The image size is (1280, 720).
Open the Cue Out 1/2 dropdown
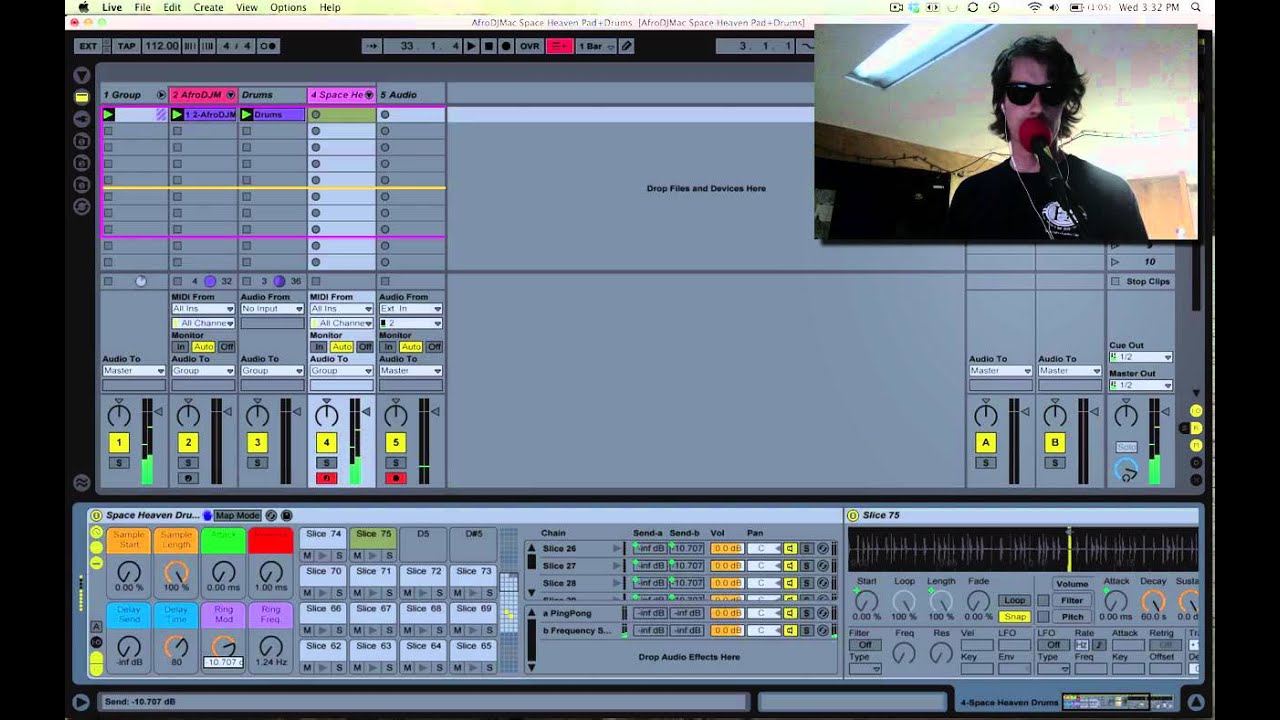point(1140,357)
